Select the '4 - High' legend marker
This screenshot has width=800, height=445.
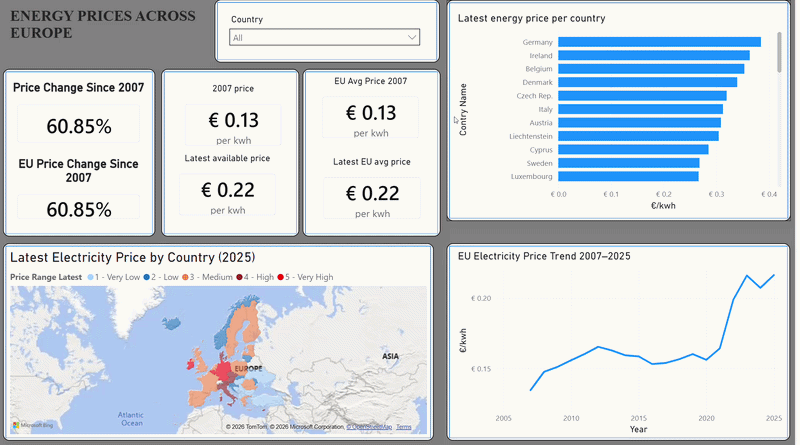point(239,277)
